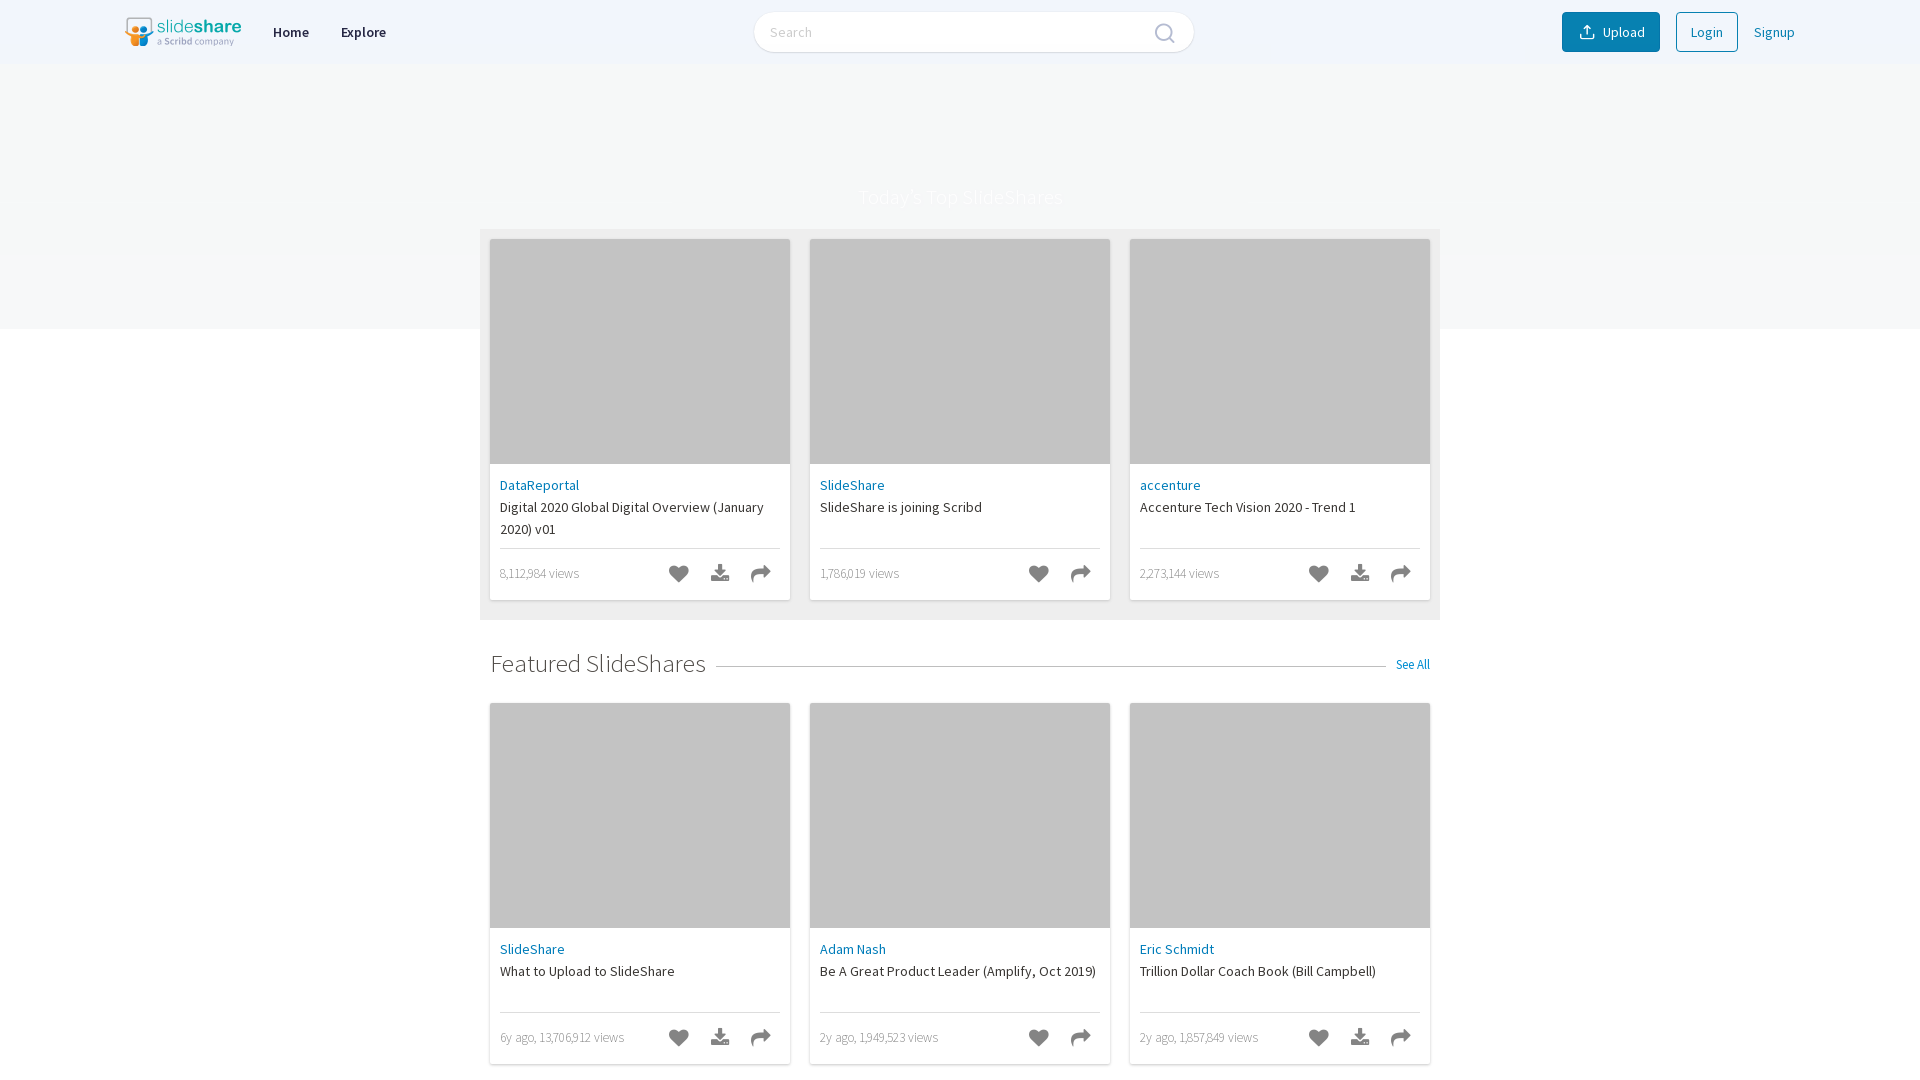Viewport: 1920px width, 1080px height.
Task: Download the Digital 2020 Global Digital Overview deck
Action: (720, 573)
